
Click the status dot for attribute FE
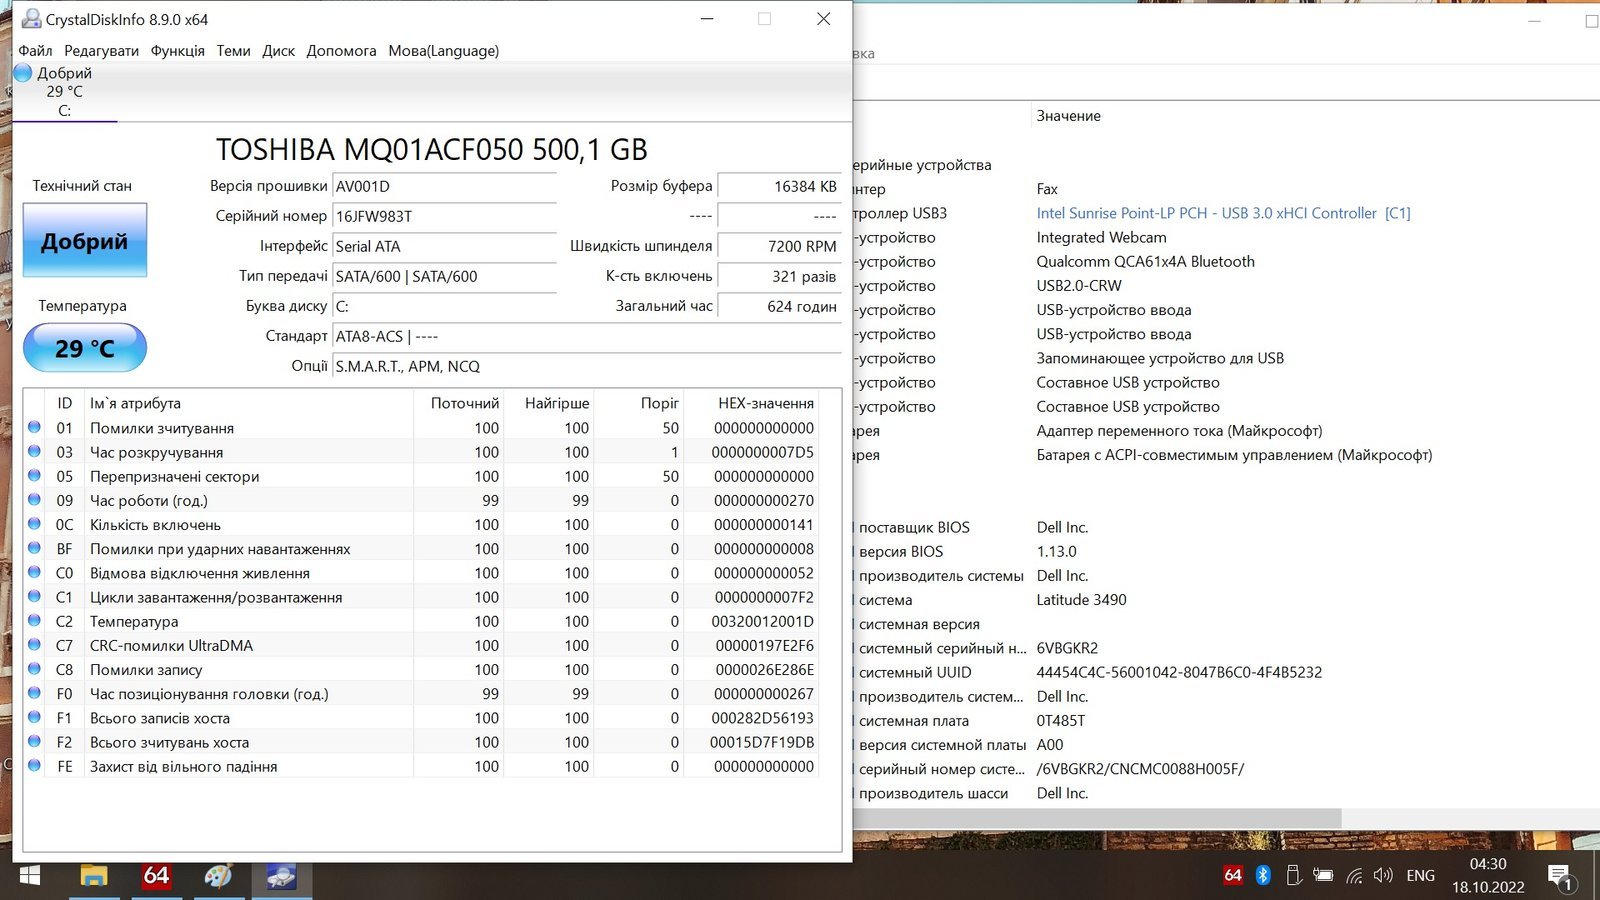click(35, 765)
